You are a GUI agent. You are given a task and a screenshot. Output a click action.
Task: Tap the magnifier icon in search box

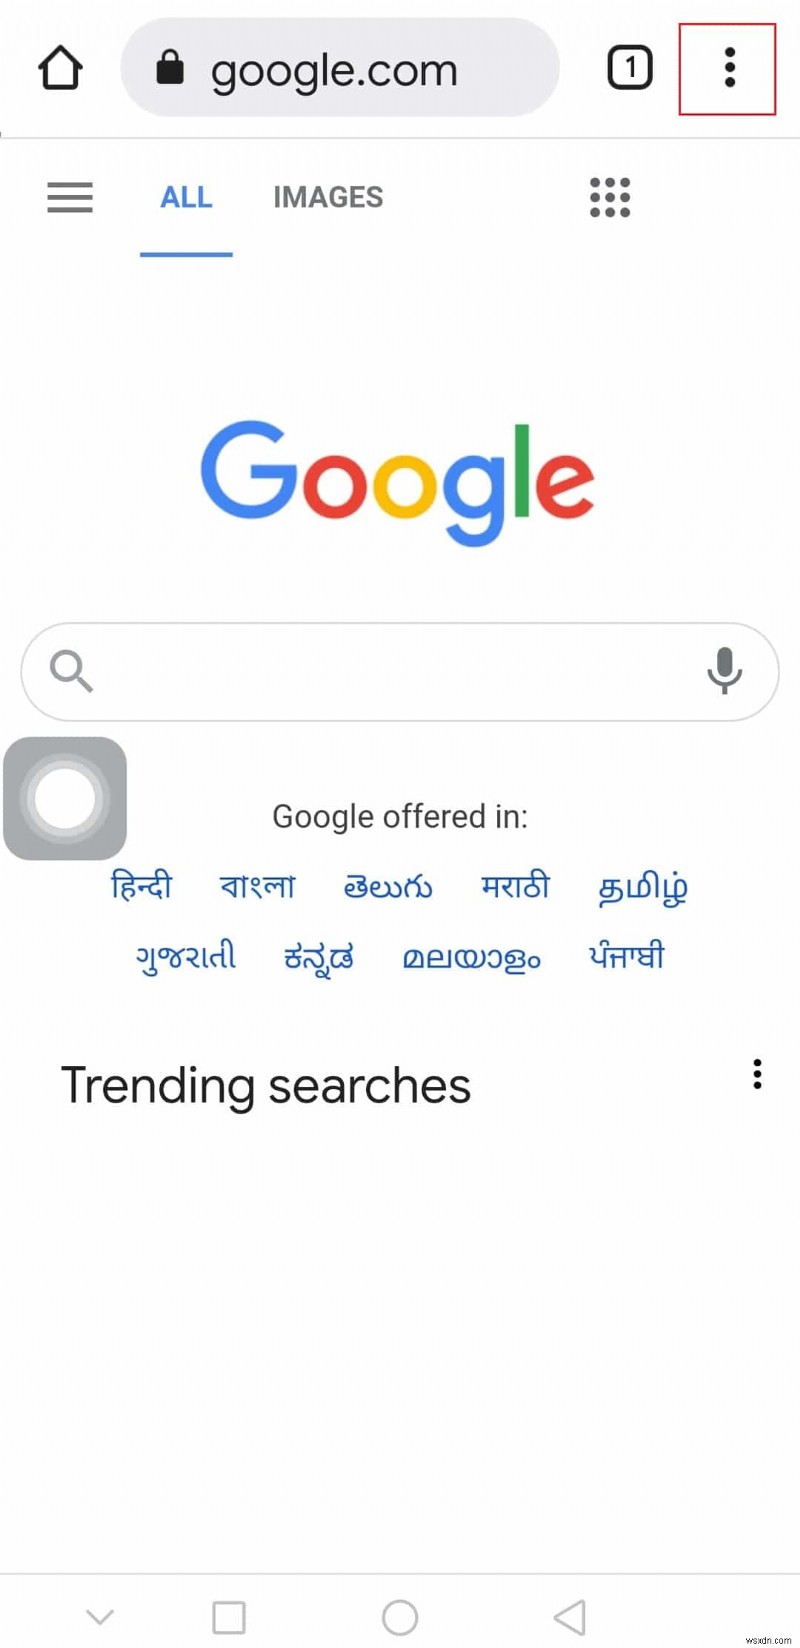pyautogui.click(x=71, y=670)
